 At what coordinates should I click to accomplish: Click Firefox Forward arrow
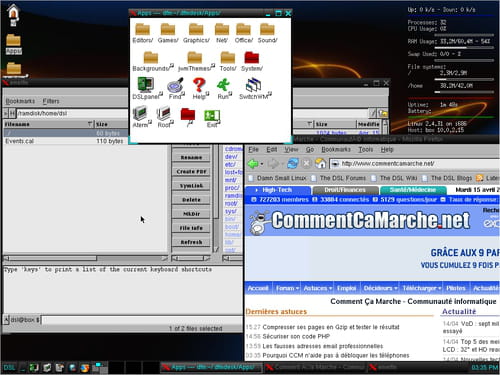273,164
